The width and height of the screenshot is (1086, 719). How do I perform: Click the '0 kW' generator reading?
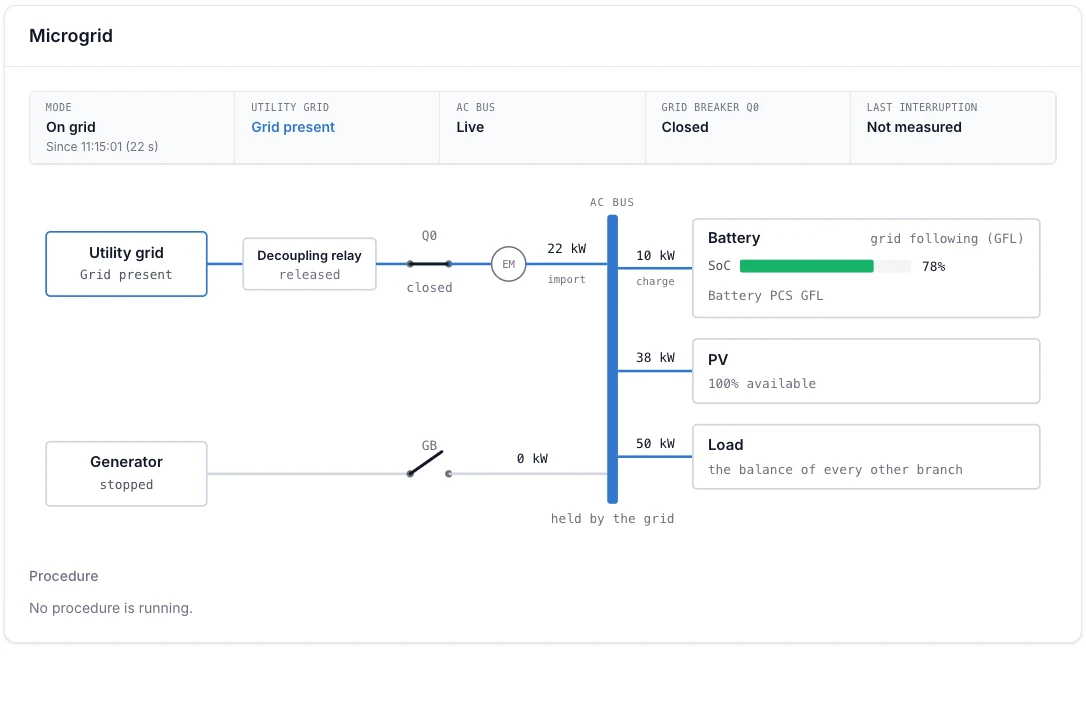tap(532, 459)
